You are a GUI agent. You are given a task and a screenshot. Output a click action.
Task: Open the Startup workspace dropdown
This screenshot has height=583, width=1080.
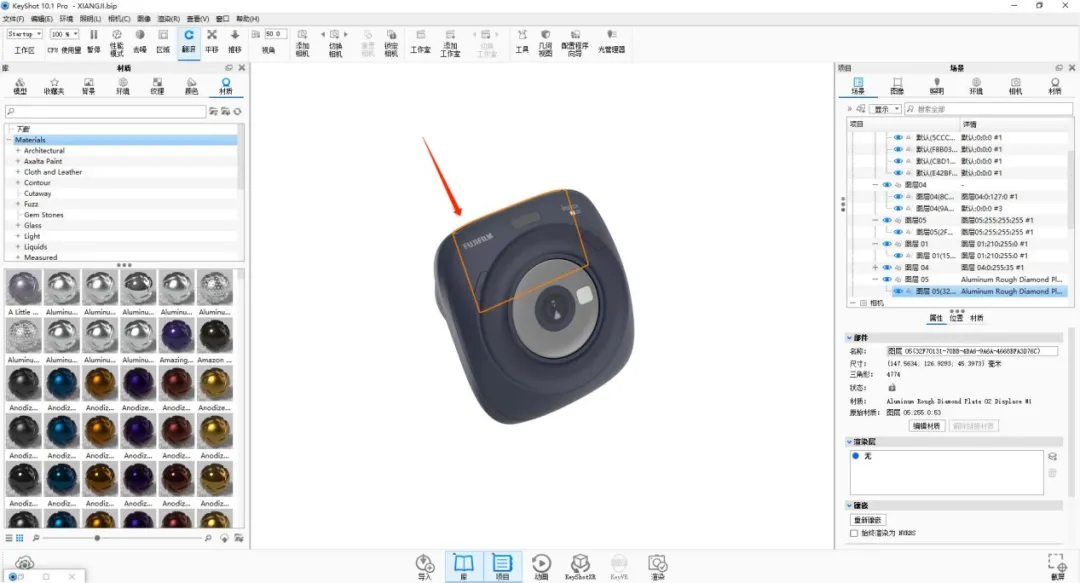25,34
